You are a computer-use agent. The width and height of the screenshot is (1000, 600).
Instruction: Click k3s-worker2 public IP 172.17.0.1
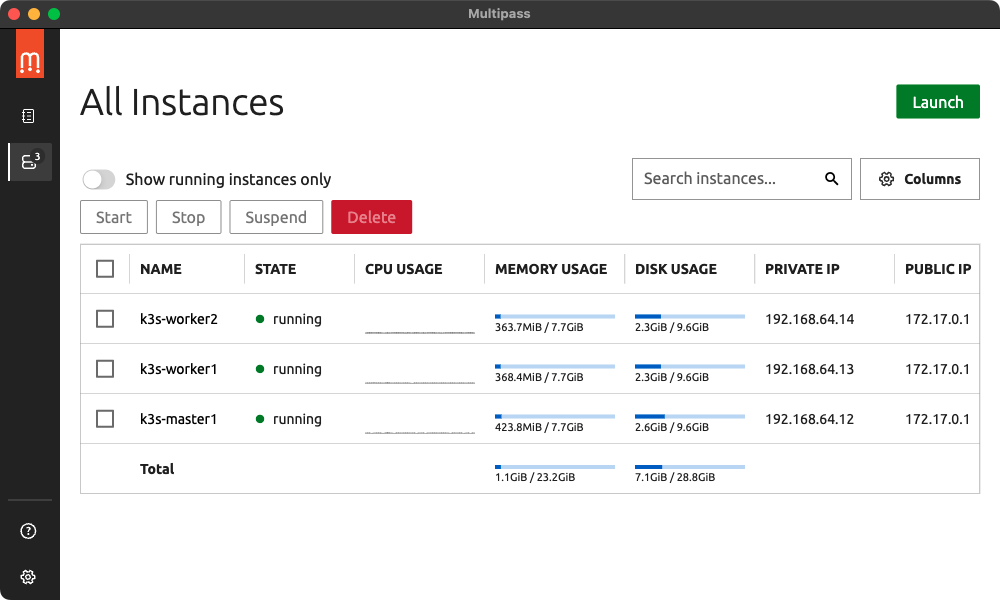click(x=938, y=319)
